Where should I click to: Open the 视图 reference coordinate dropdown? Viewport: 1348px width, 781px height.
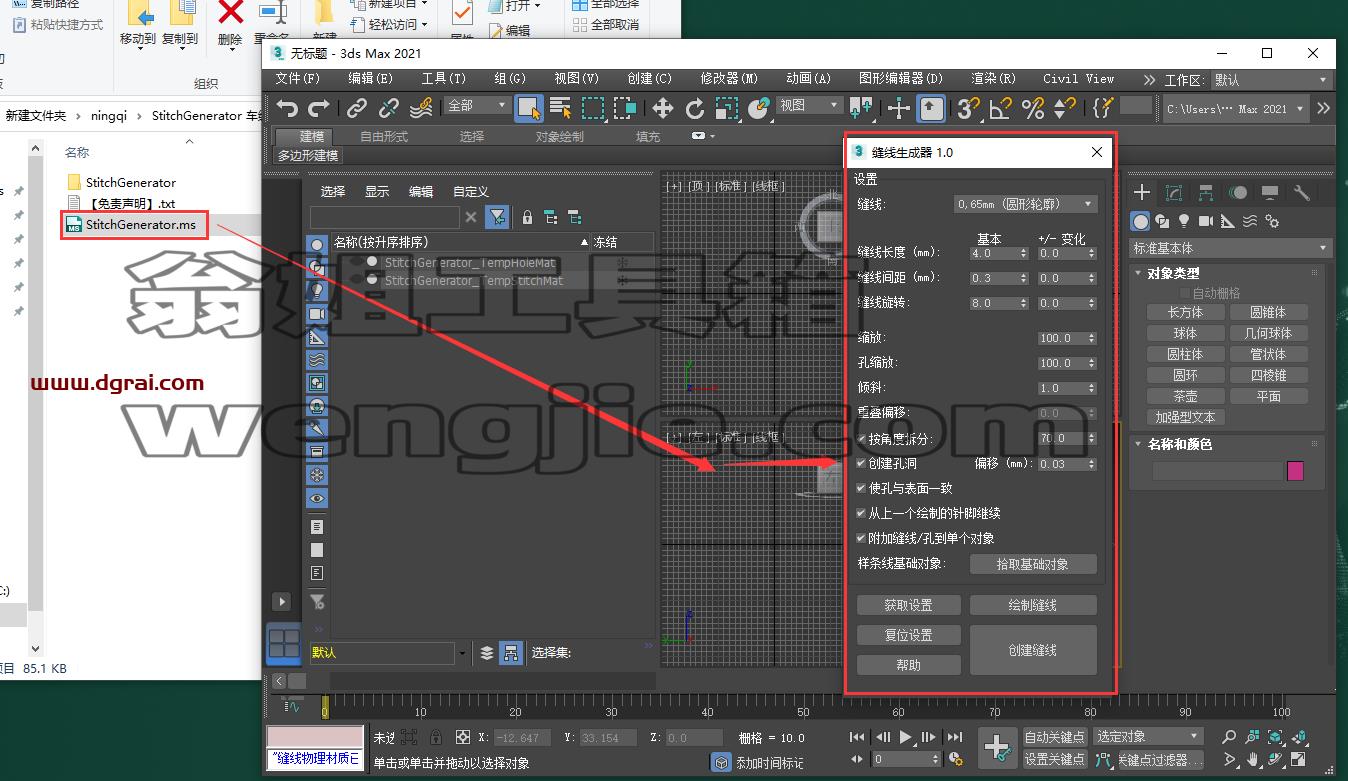point(810,105)
